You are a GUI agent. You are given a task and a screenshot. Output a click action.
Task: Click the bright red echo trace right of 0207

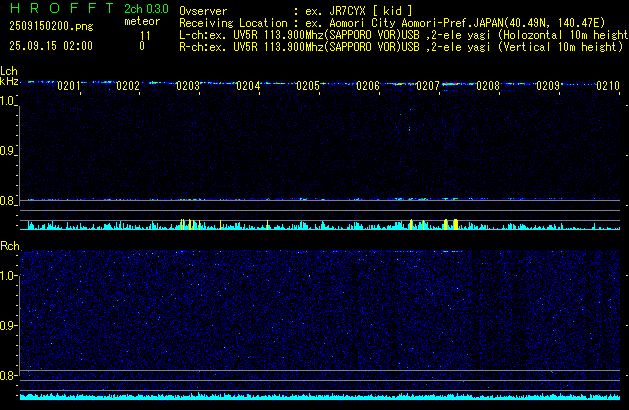tap(450, 84)
